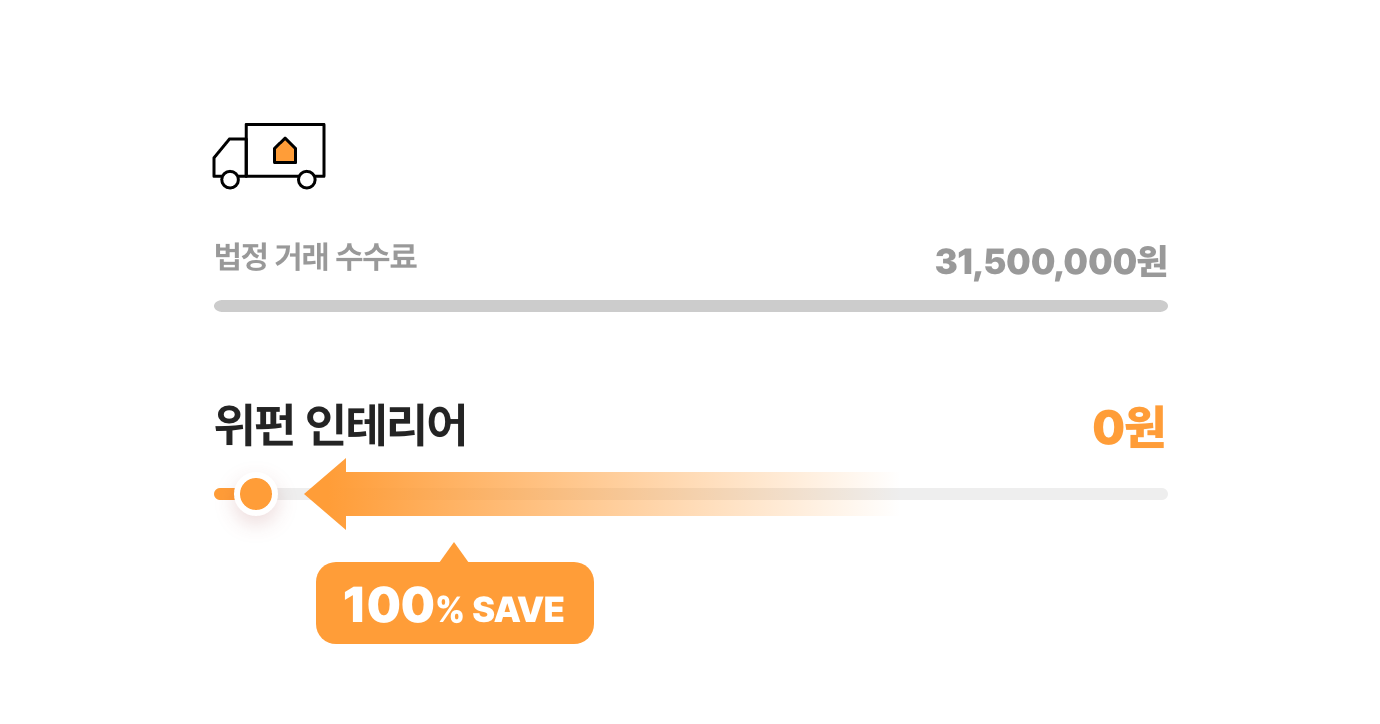
Task: Select the 법정 거래 수수료 label
Action: pos(315,258)
